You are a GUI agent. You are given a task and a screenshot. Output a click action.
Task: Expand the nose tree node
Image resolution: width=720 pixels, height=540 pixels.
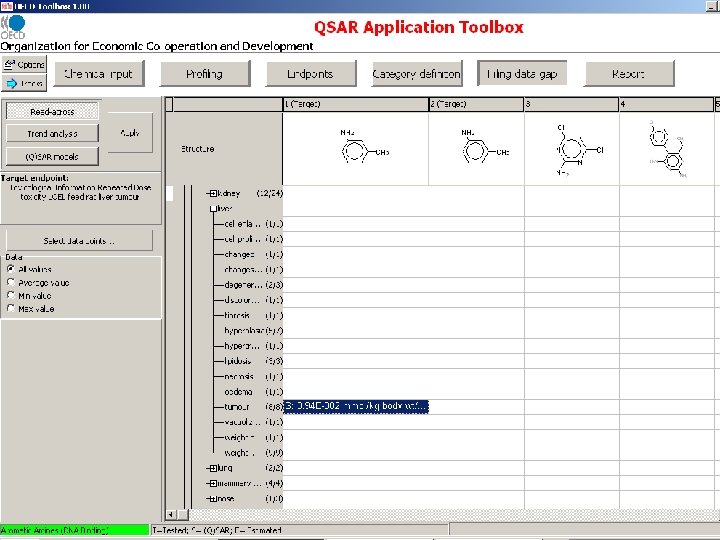point(213,498)
